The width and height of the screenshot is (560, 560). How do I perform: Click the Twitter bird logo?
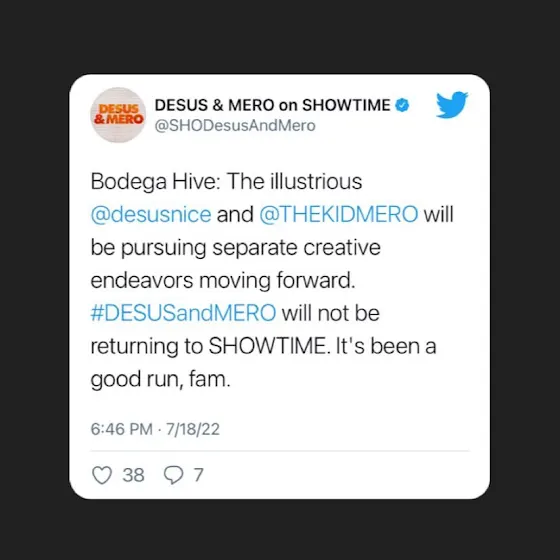452,105
